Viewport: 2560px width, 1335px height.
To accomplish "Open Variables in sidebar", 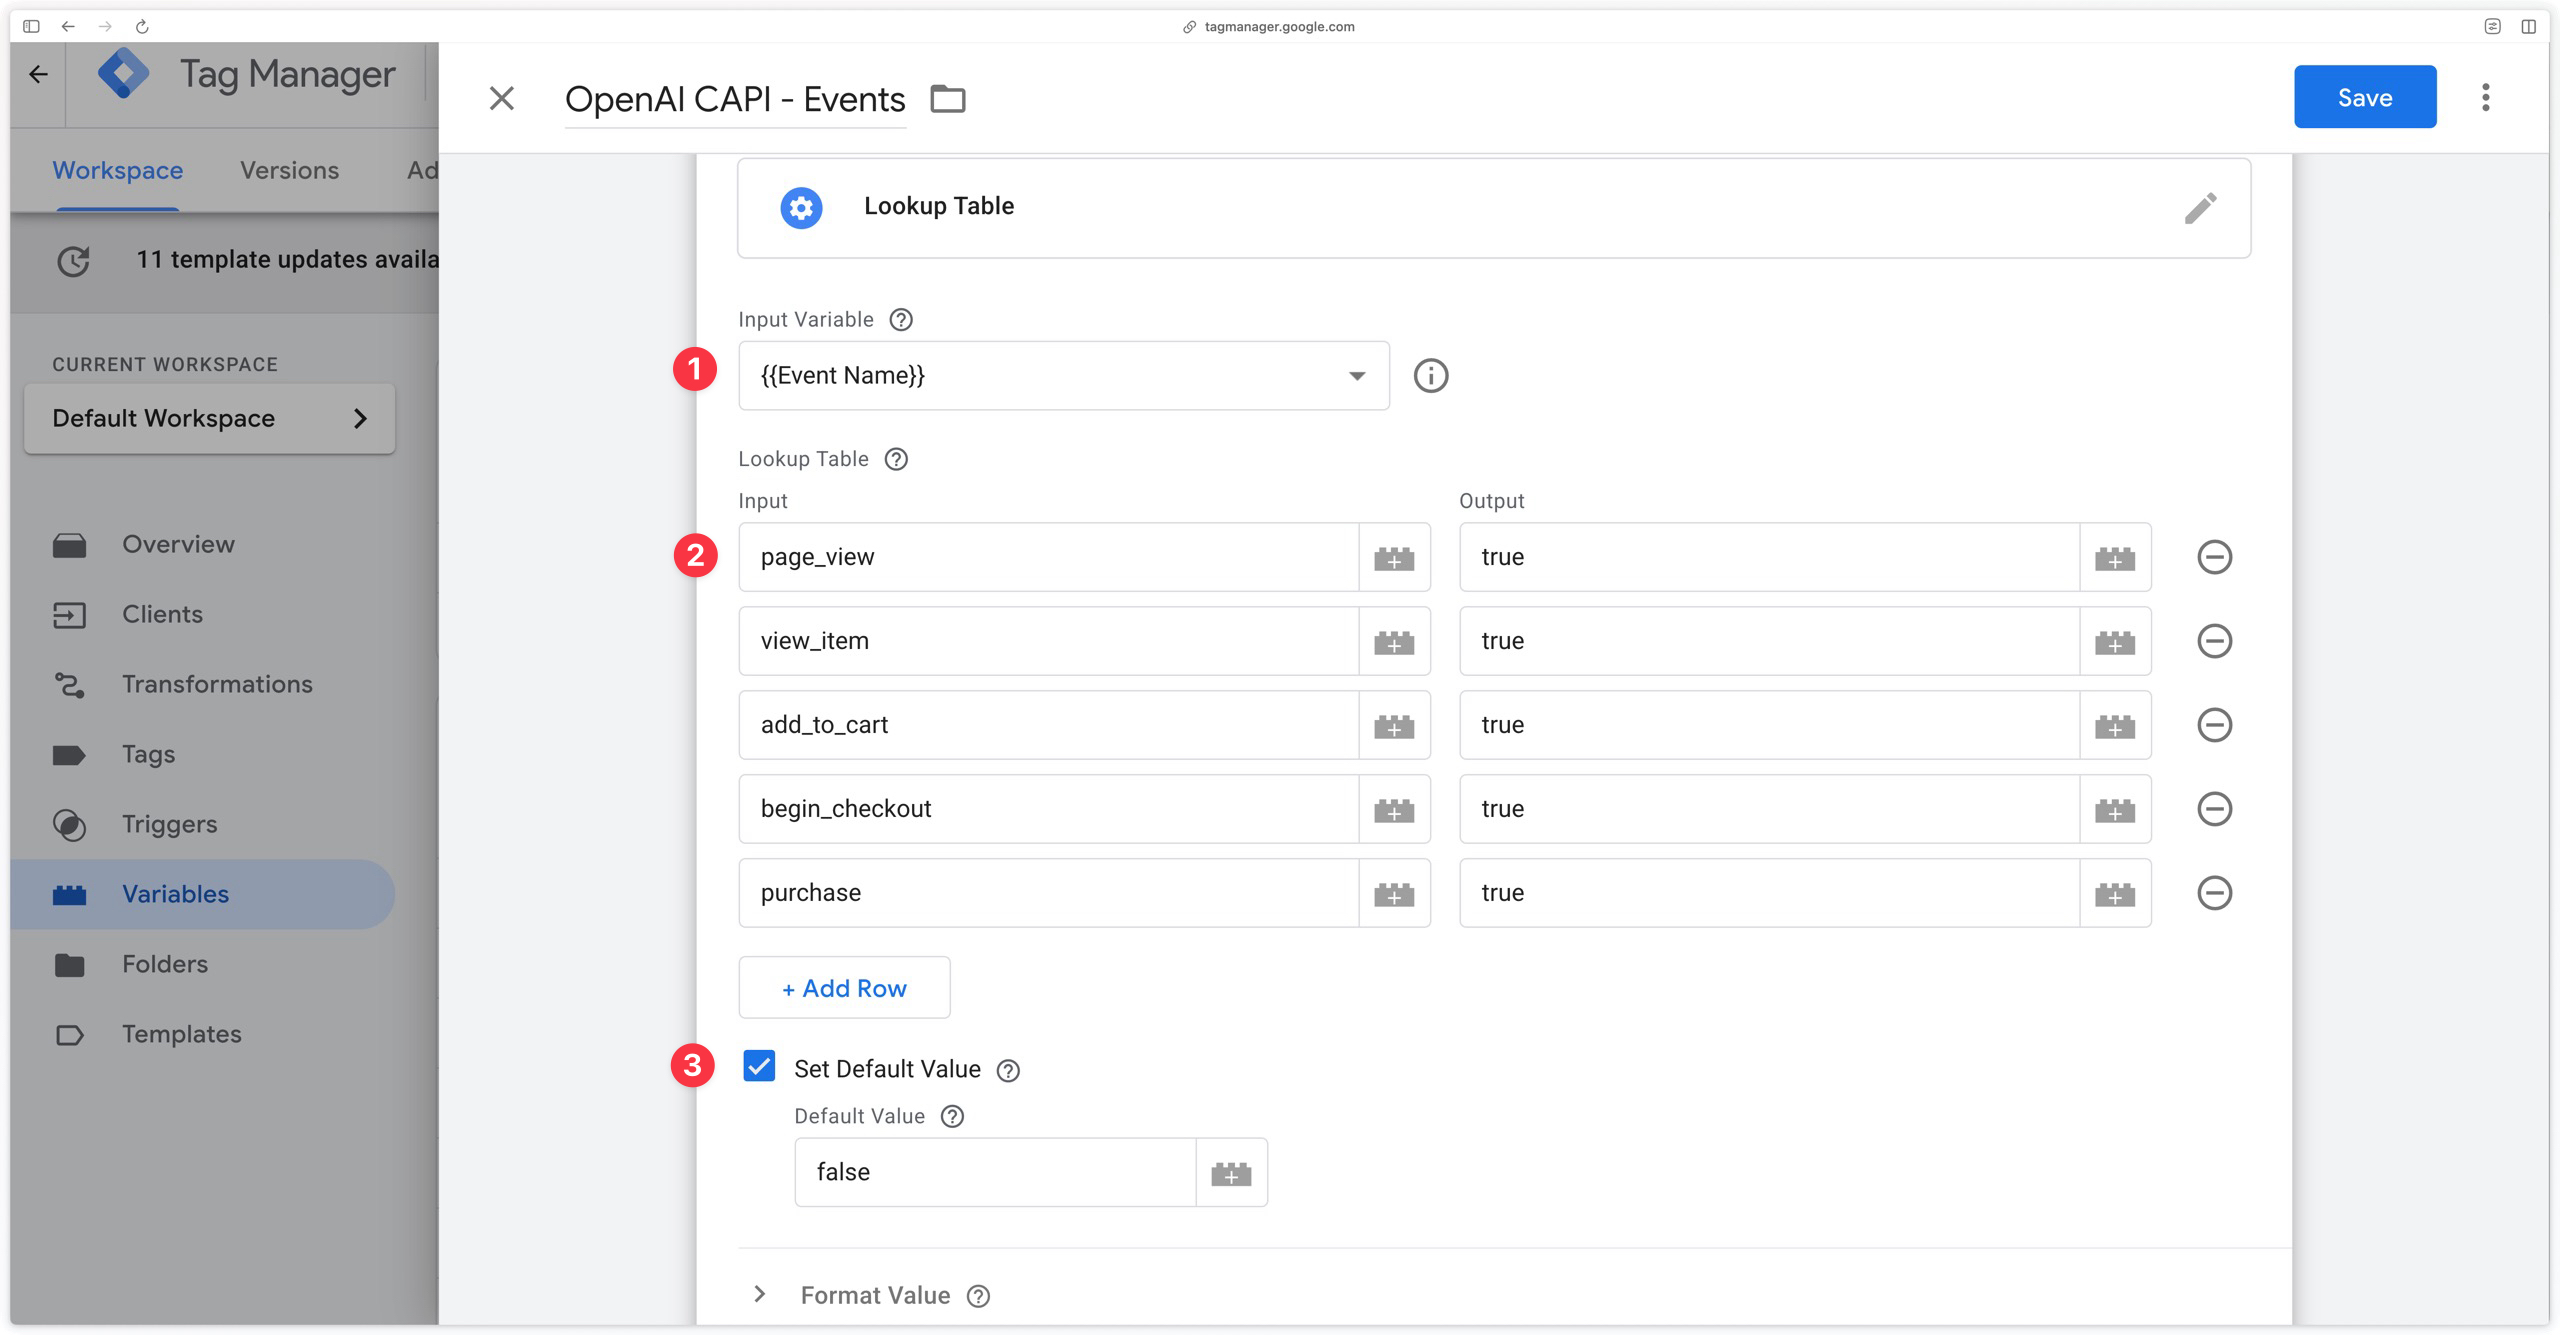I will point(203,895).
